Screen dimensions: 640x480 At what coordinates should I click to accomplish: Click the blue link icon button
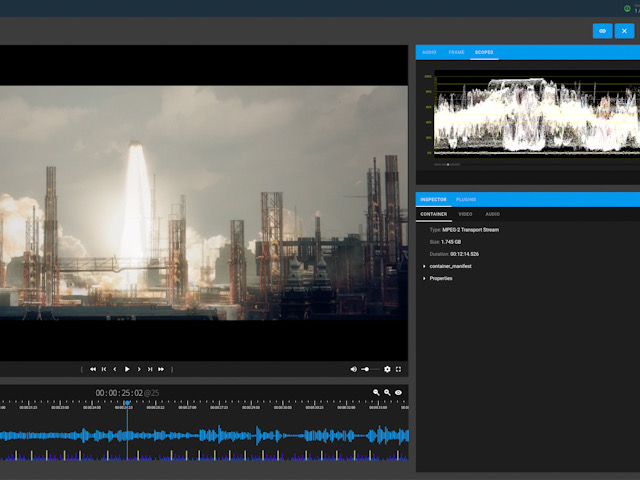click(602, 31)
